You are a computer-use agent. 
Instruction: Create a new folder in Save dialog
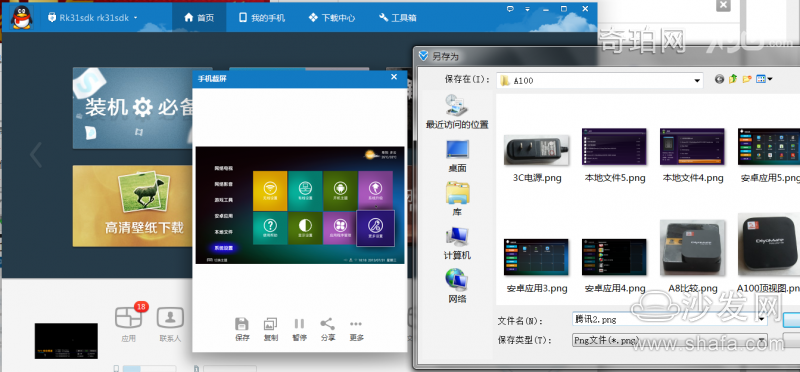(x=747, y=79)
